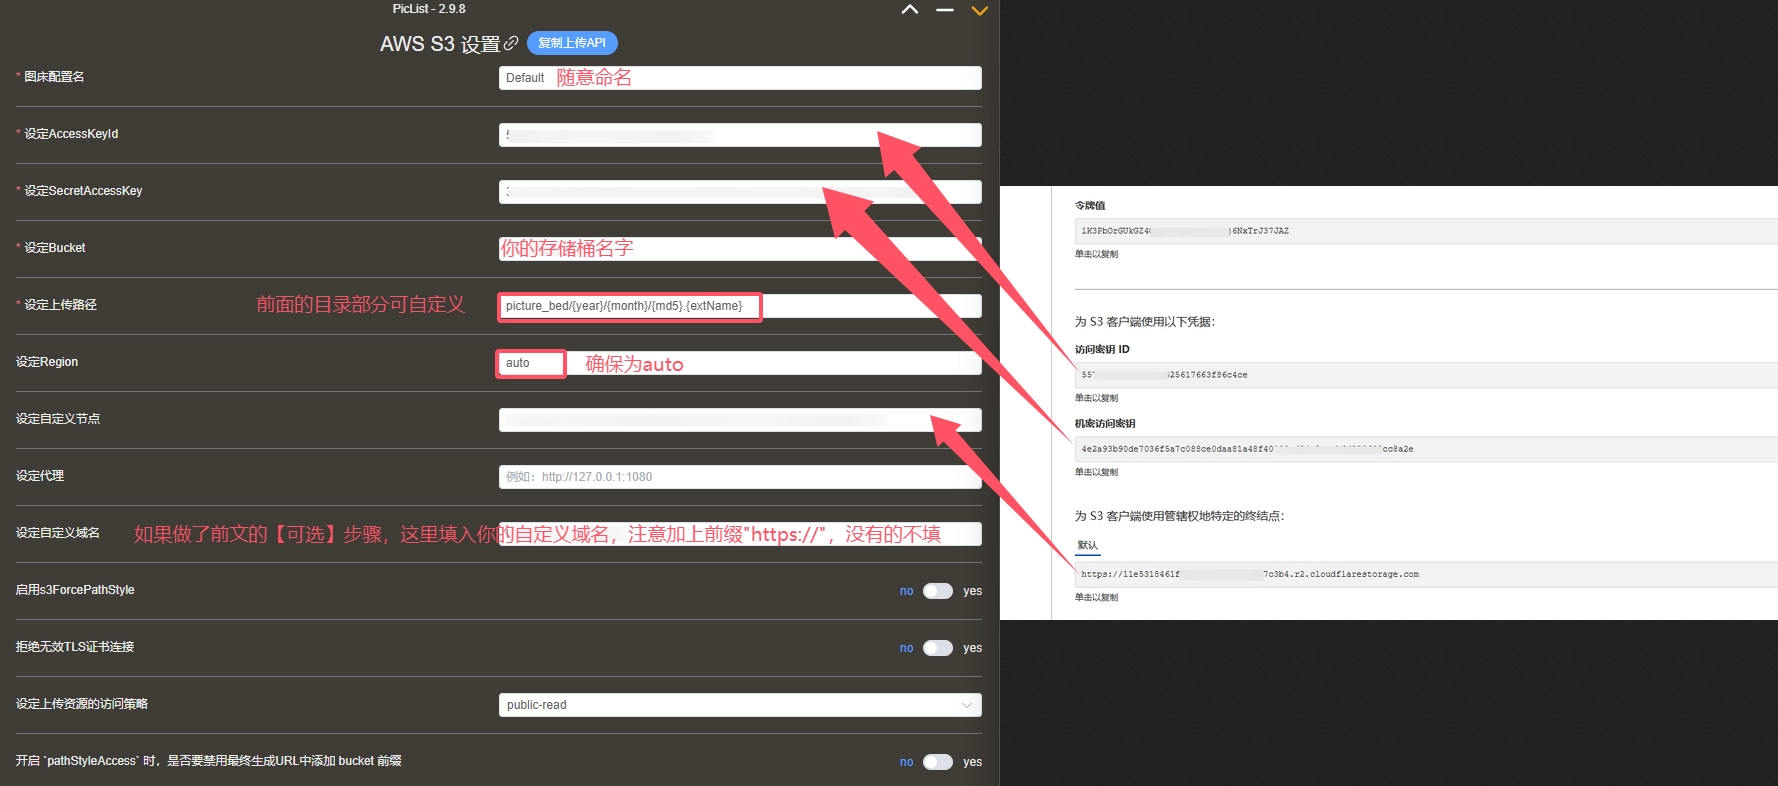
Task: Switch to the 默认 endpoint tab
Action: pos(1087,546)
